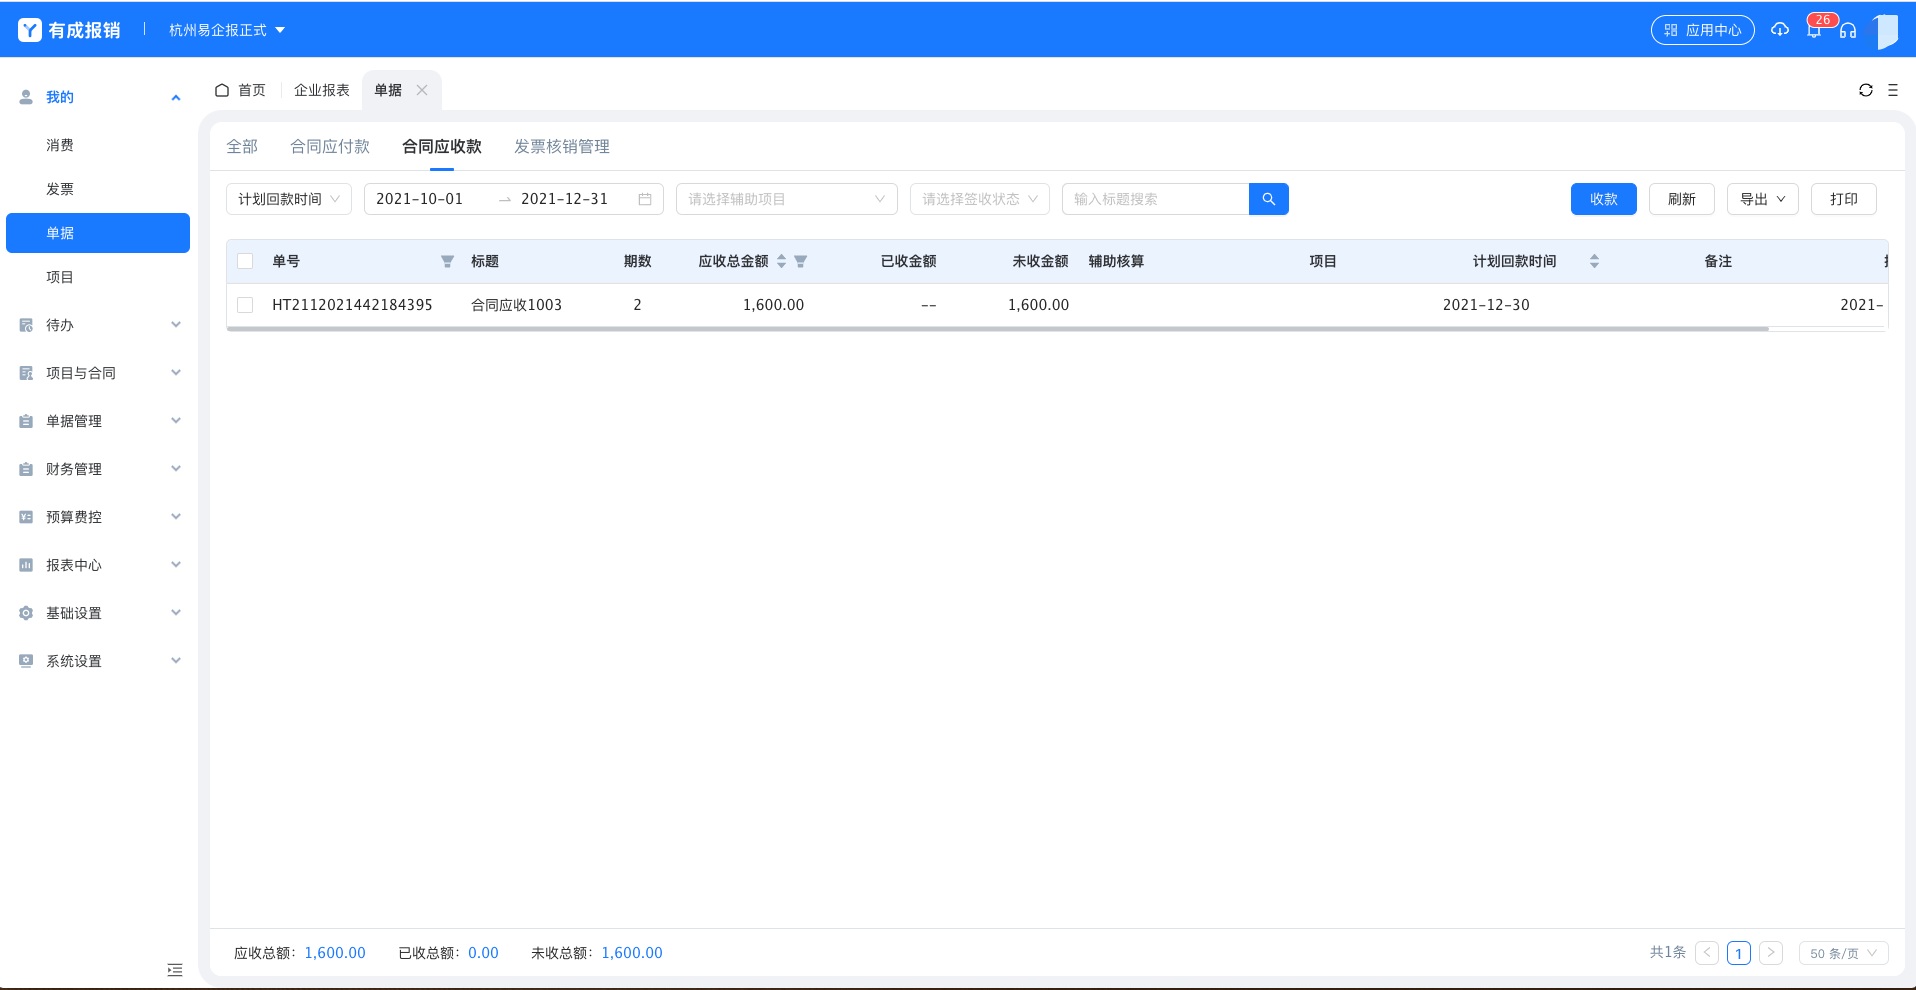
Task: Open 请选择签收状态 dropdown
Action: [980, 199]
